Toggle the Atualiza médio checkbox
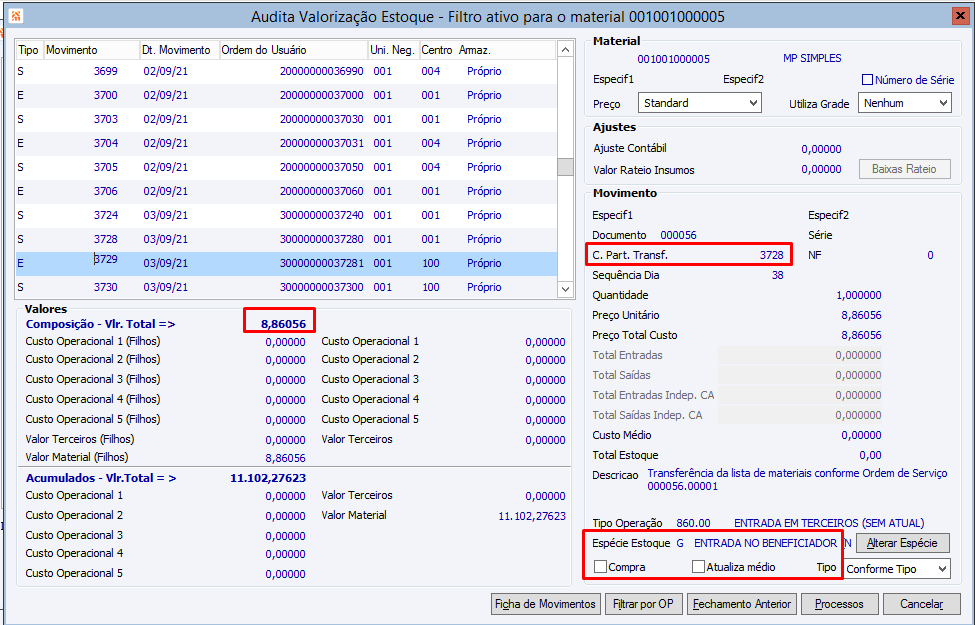 (698, 567)
